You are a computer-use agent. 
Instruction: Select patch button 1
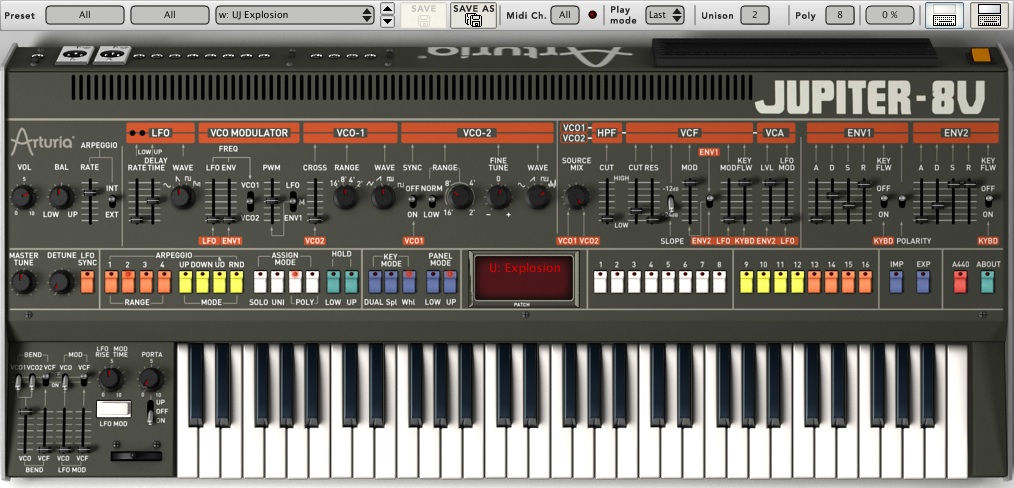point(601,282)
